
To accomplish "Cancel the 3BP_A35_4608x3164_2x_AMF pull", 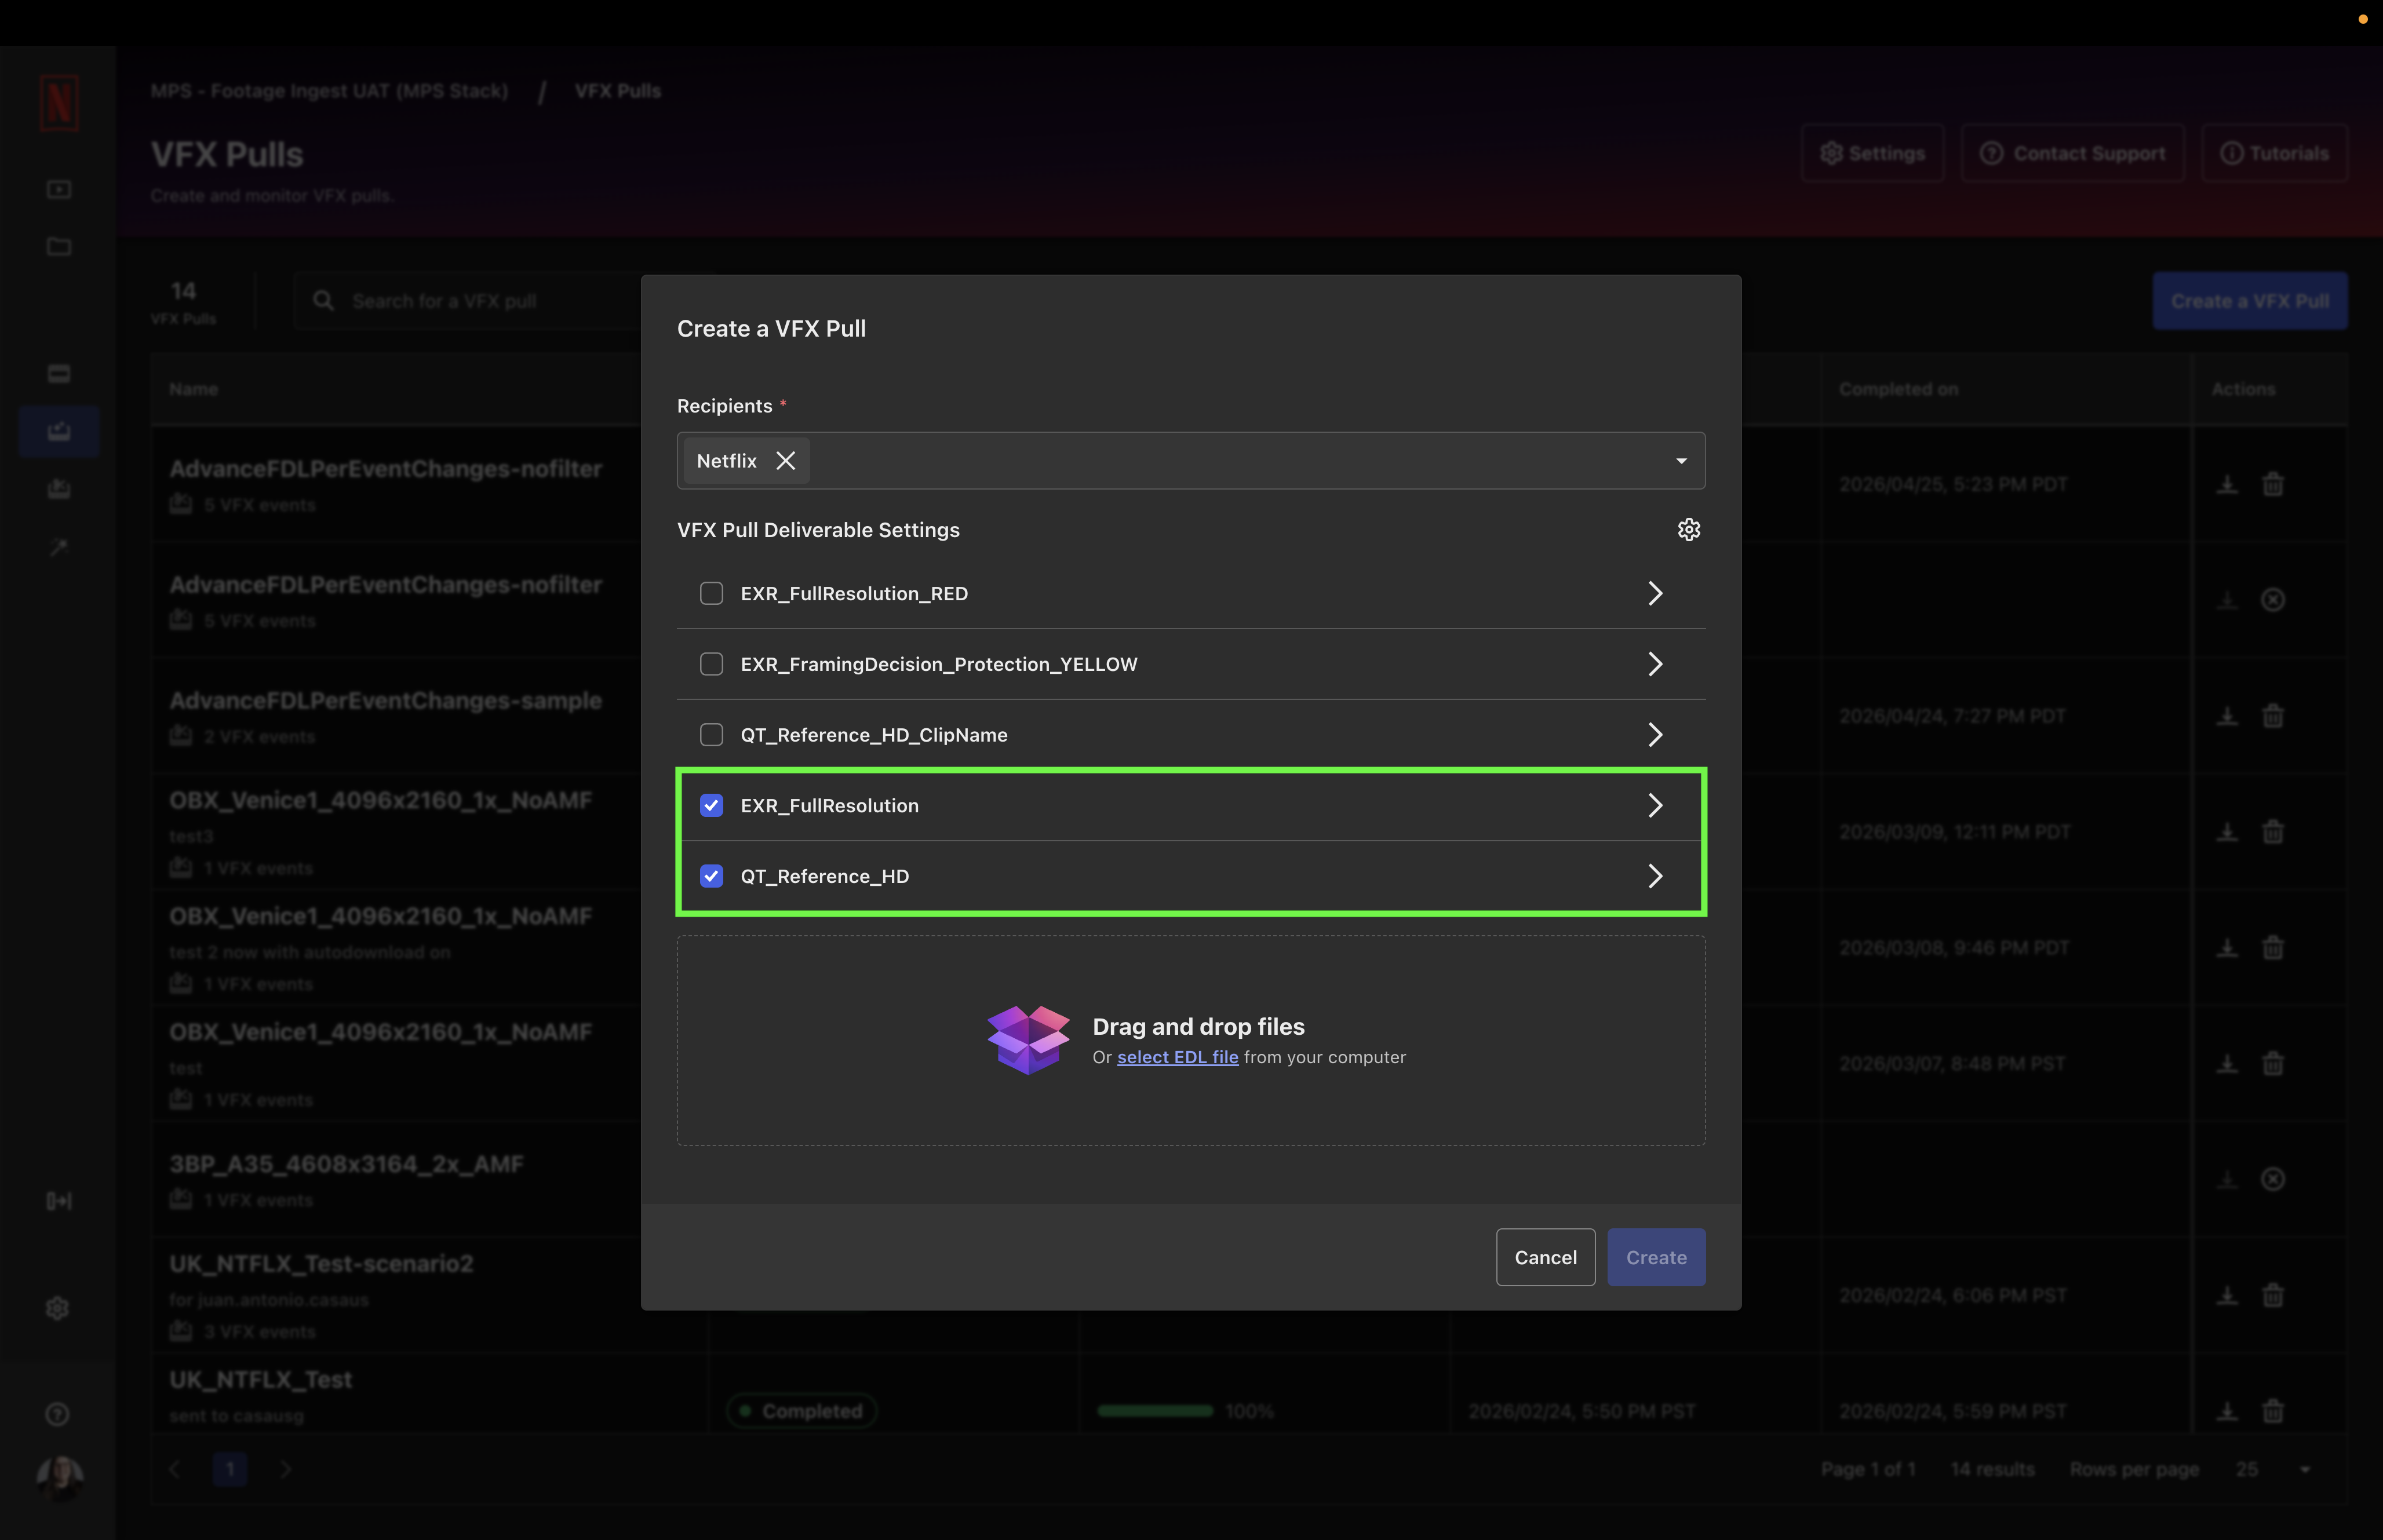I will [x=2273, y=1180].
